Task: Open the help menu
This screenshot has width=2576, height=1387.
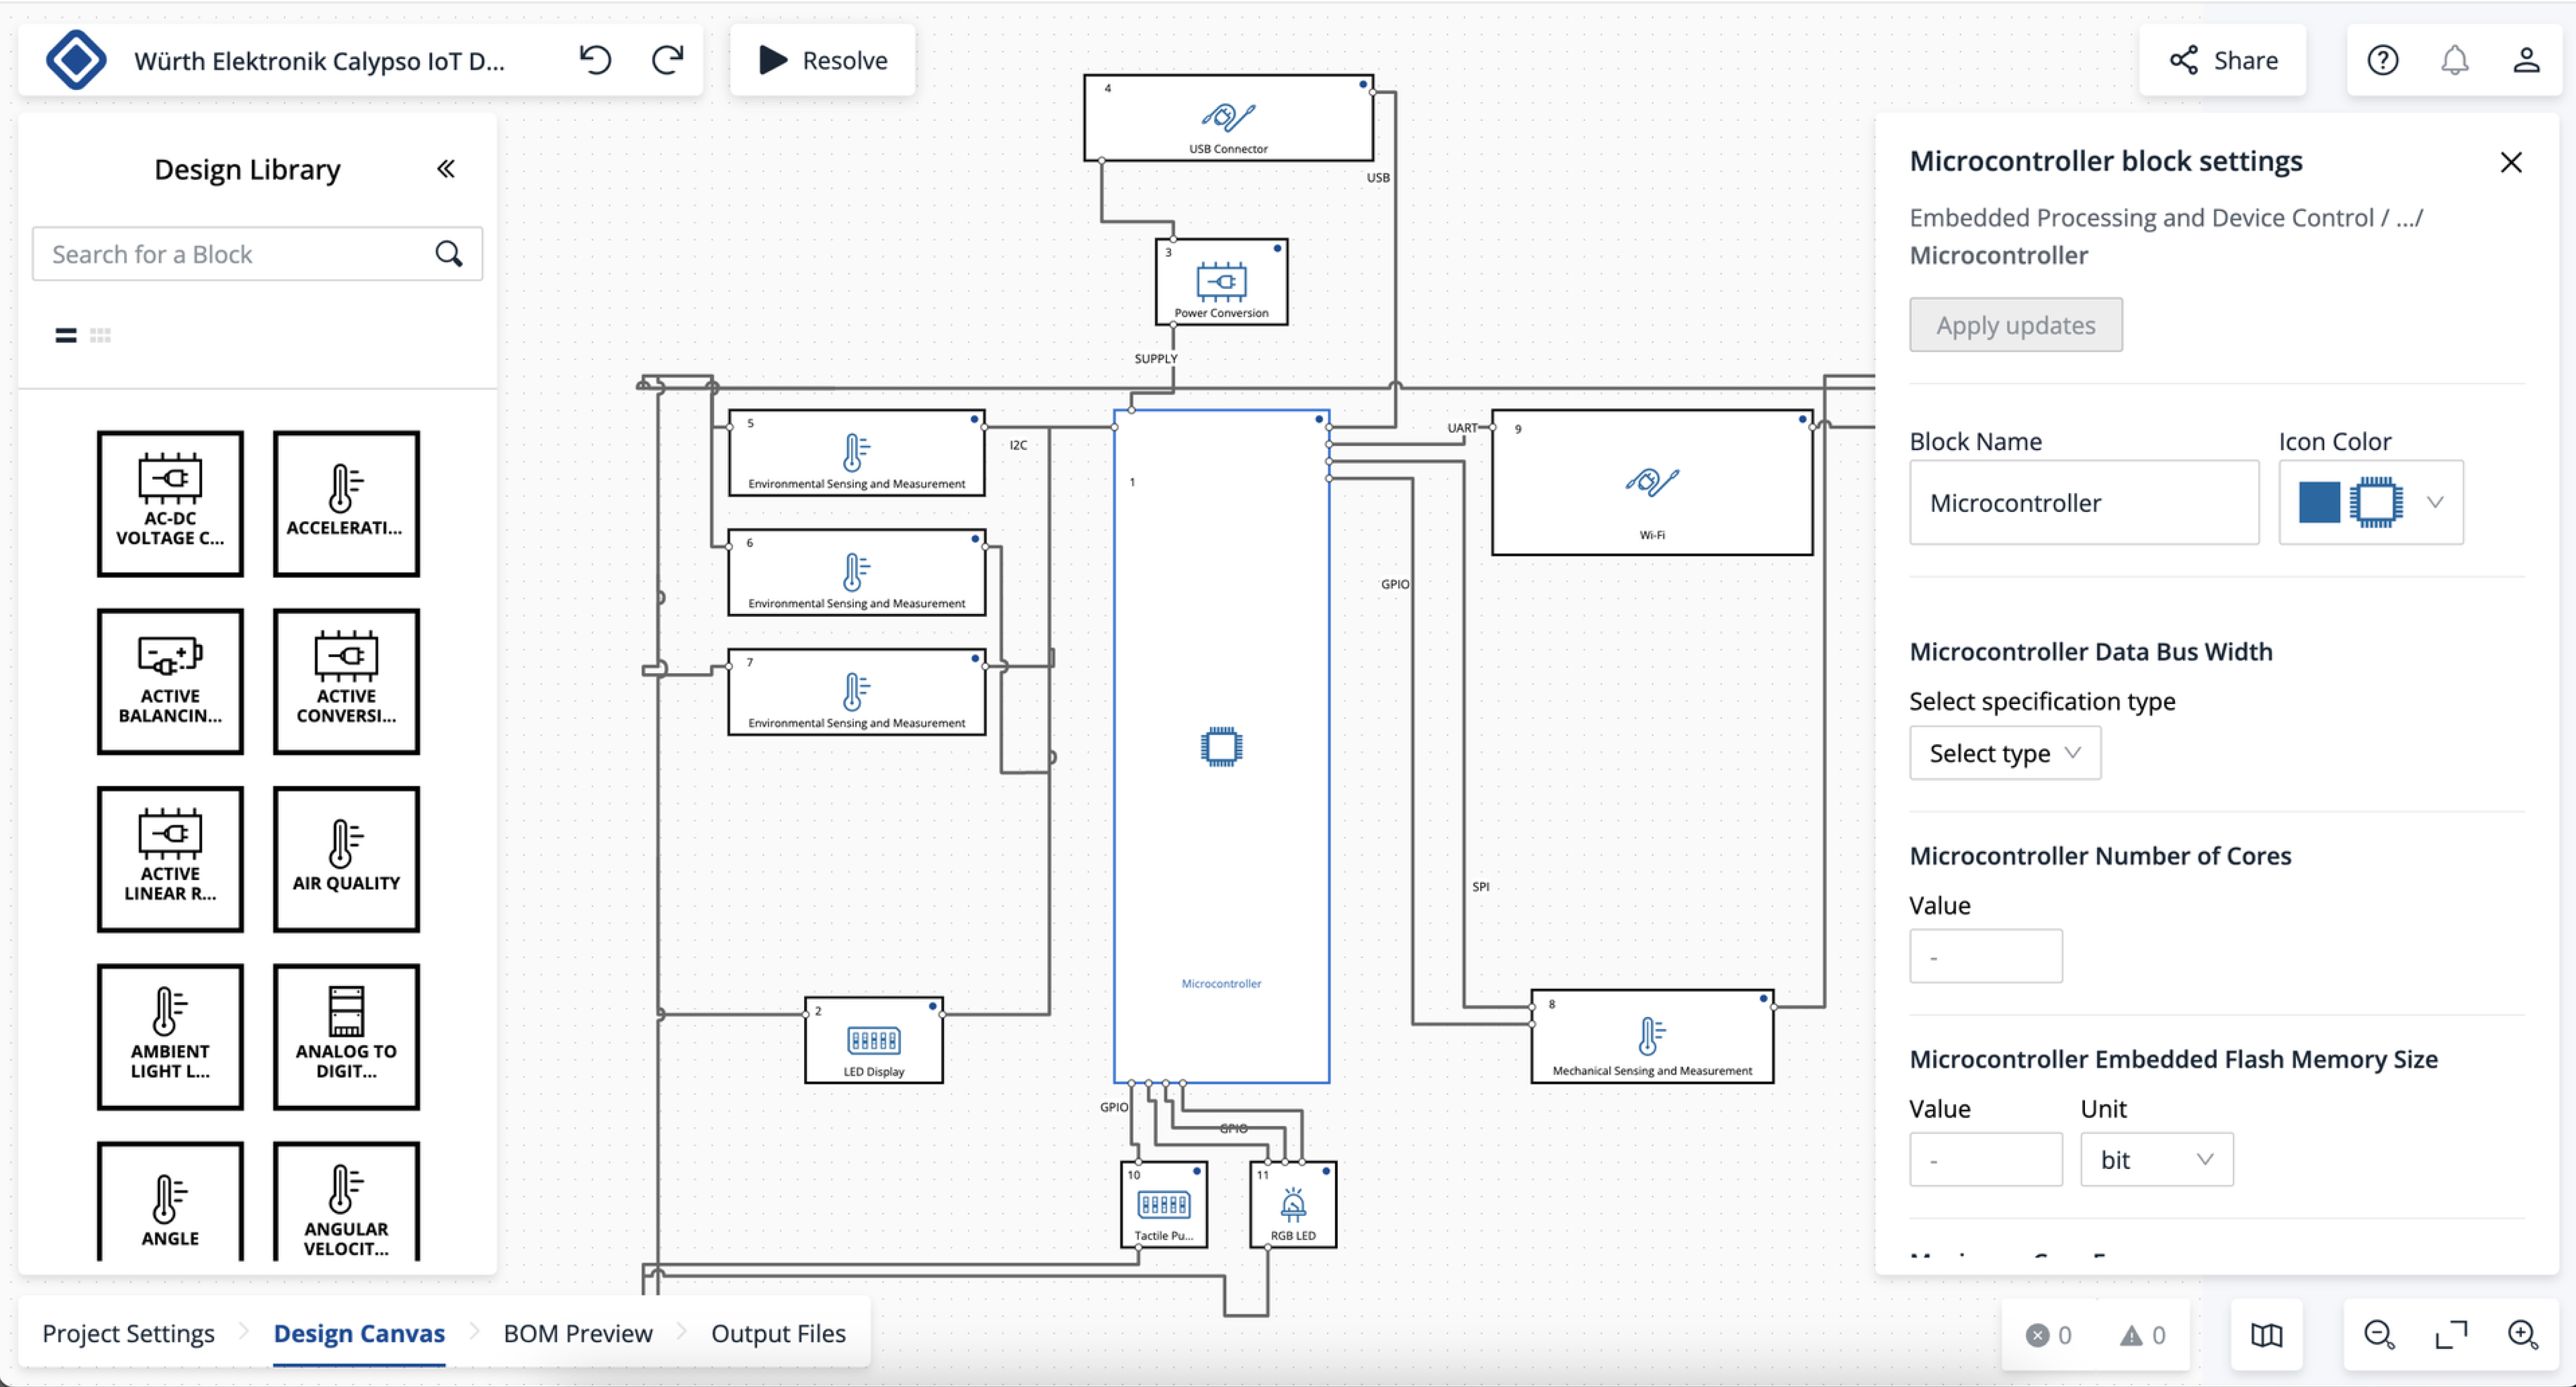Action: (x=2383, y=60)
